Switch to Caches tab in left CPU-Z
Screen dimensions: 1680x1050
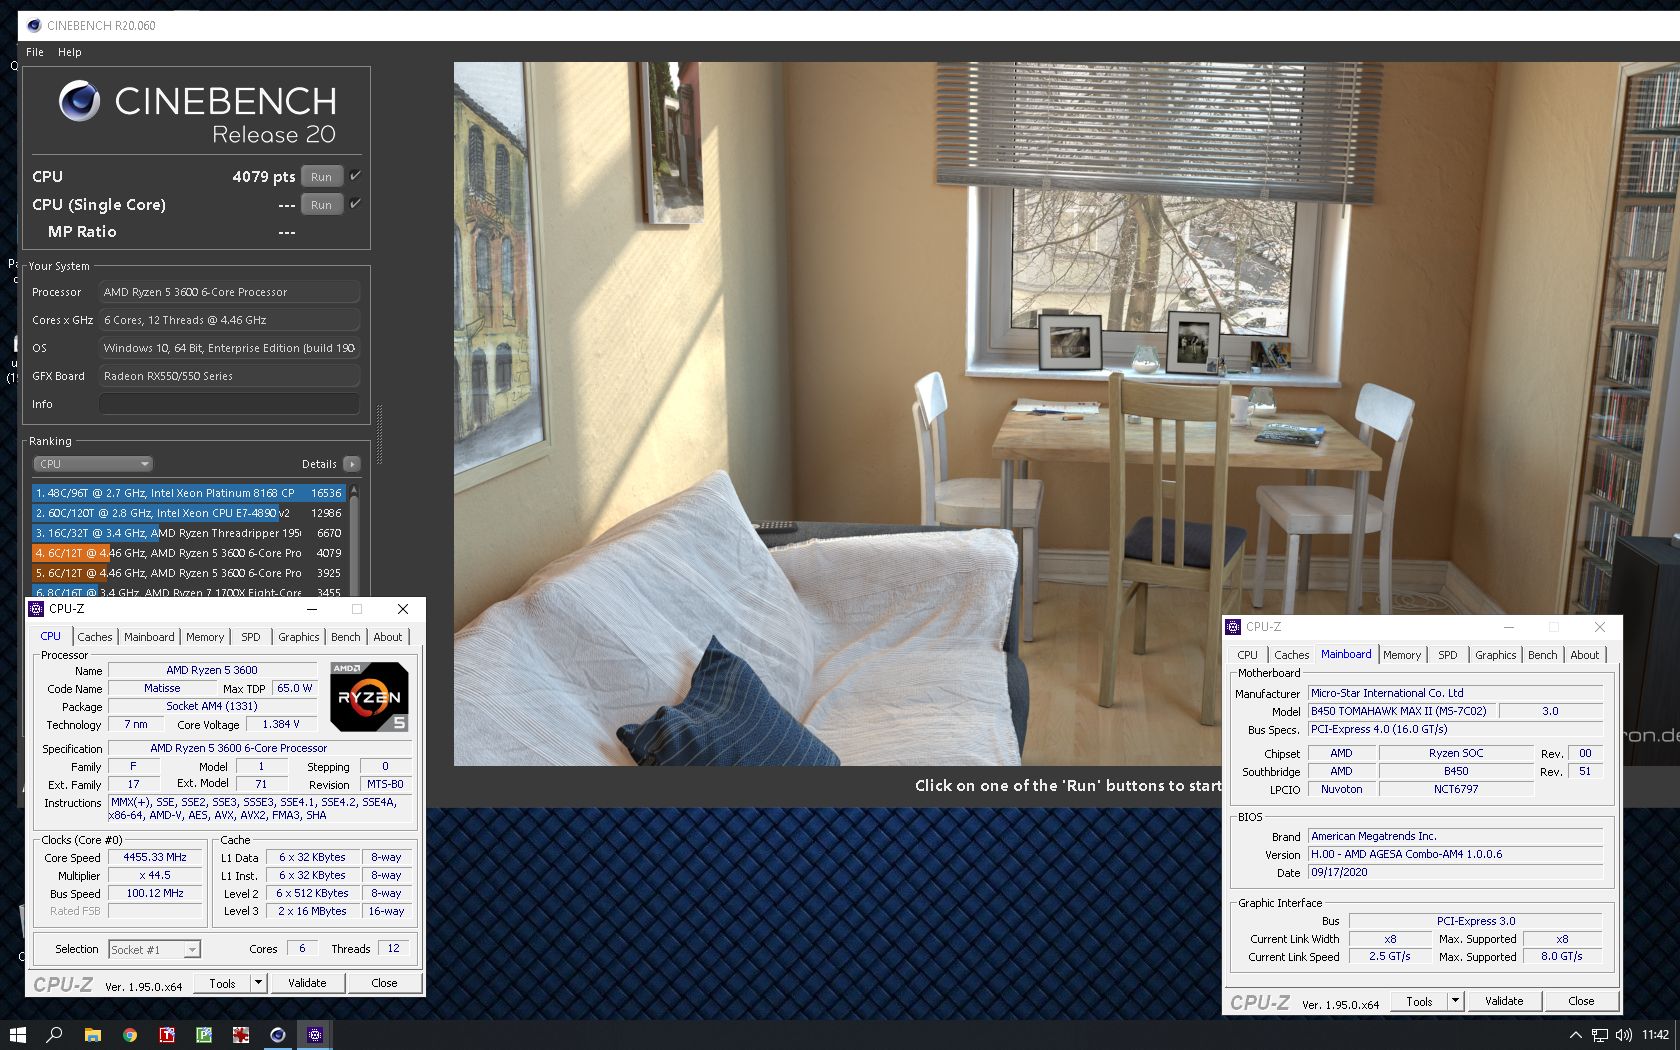pos(95,637)
